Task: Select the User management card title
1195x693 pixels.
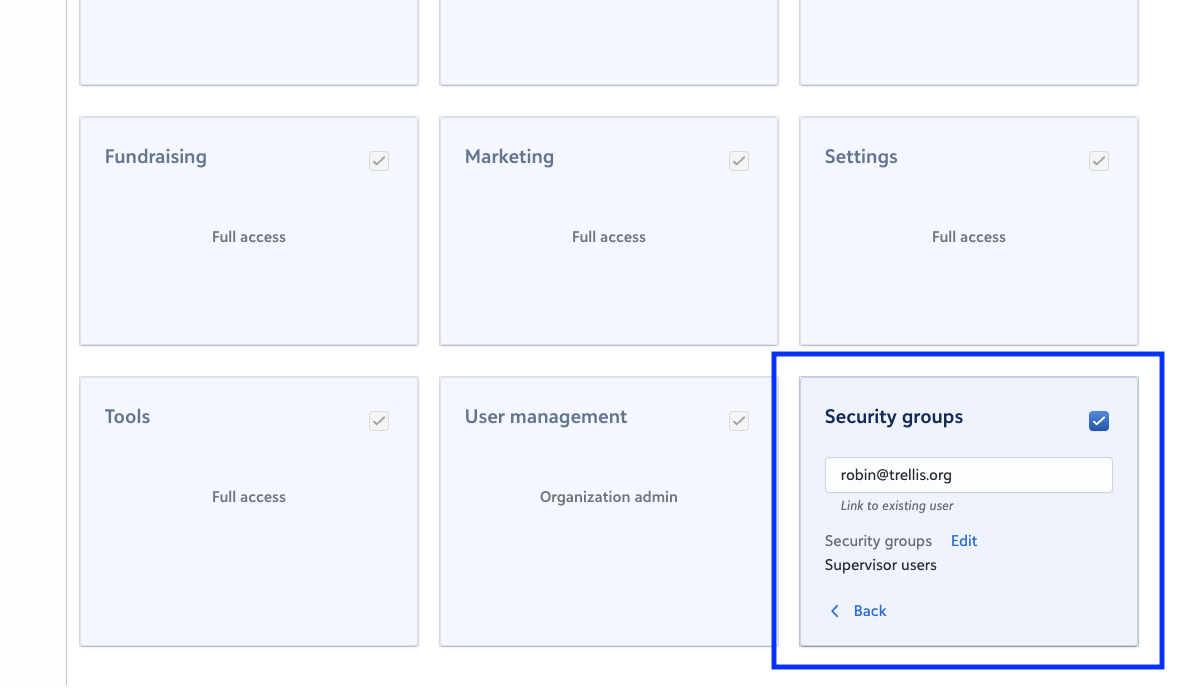Action: pos(546,417)
